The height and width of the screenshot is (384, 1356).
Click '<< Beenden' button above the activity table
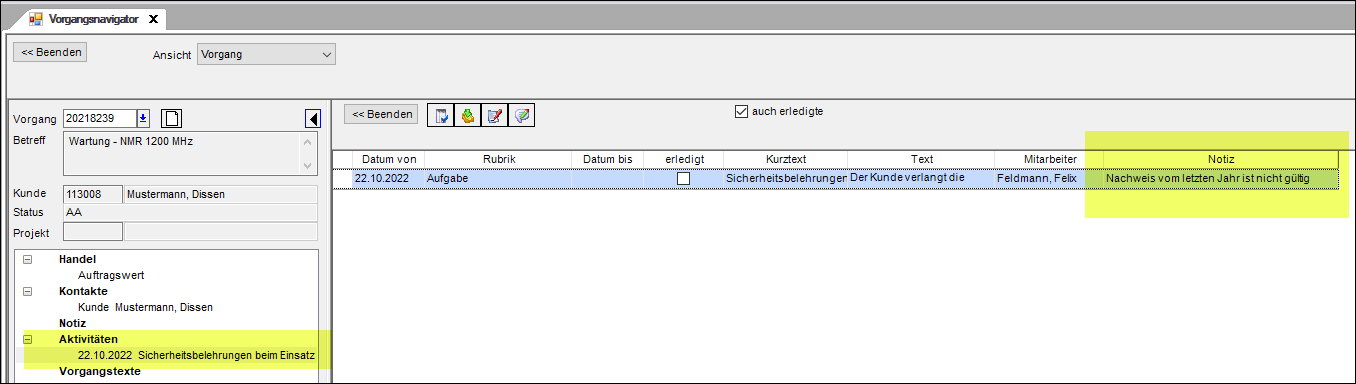click(381, 114)
